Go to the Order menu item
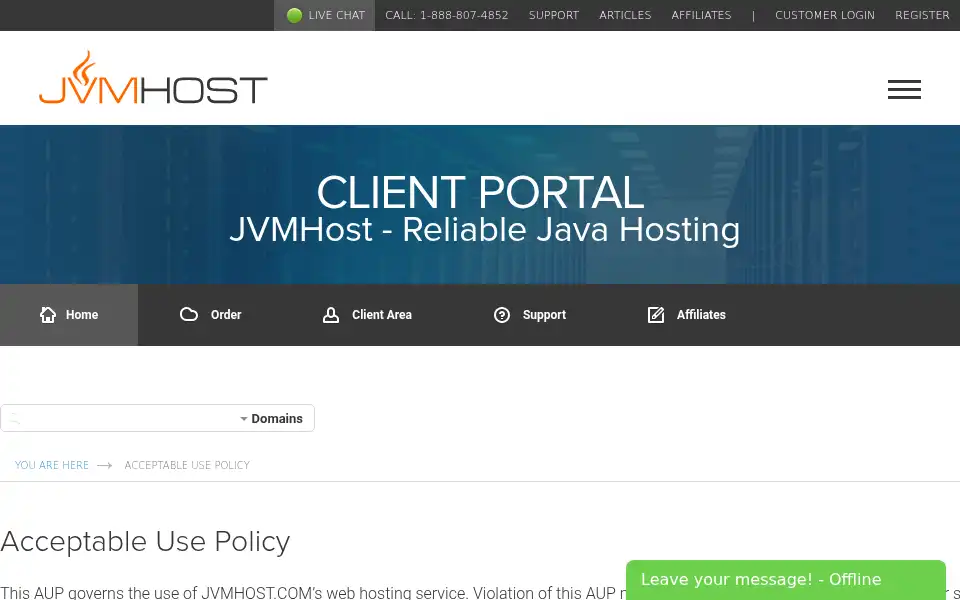960x600 pixels. click(210, 315)
